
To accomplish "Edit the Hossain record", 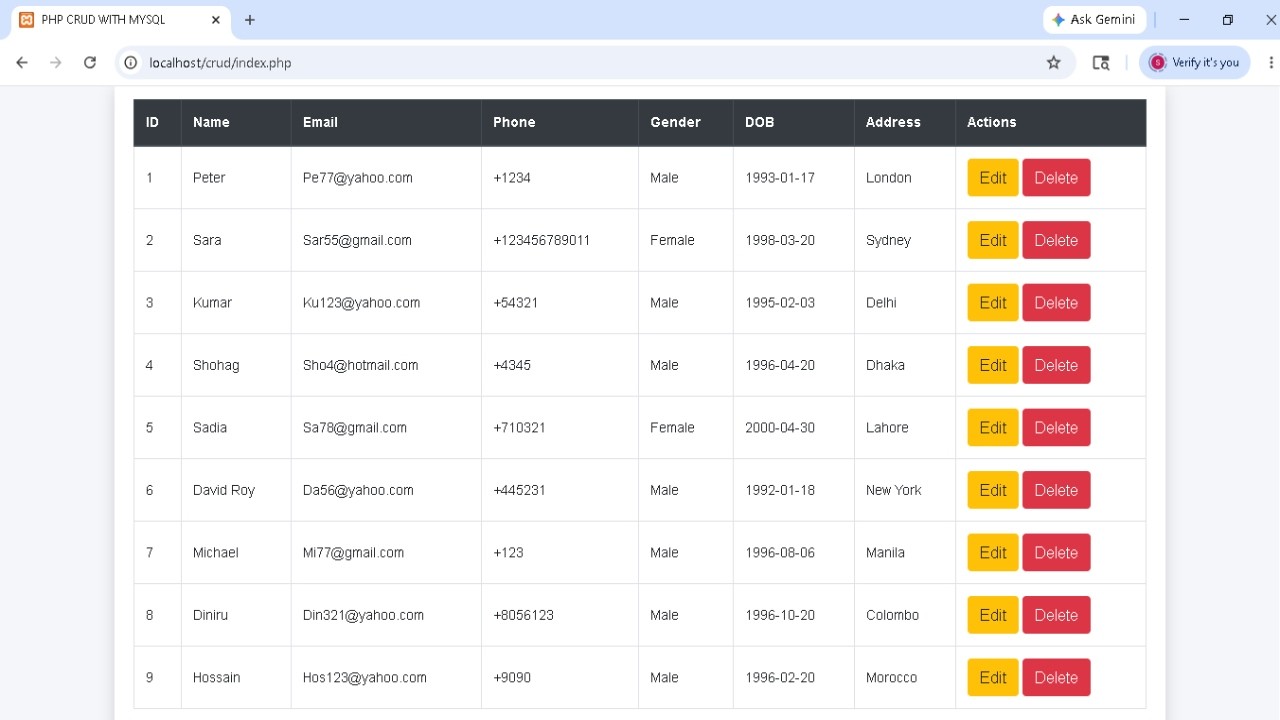I will pos(993,678).
